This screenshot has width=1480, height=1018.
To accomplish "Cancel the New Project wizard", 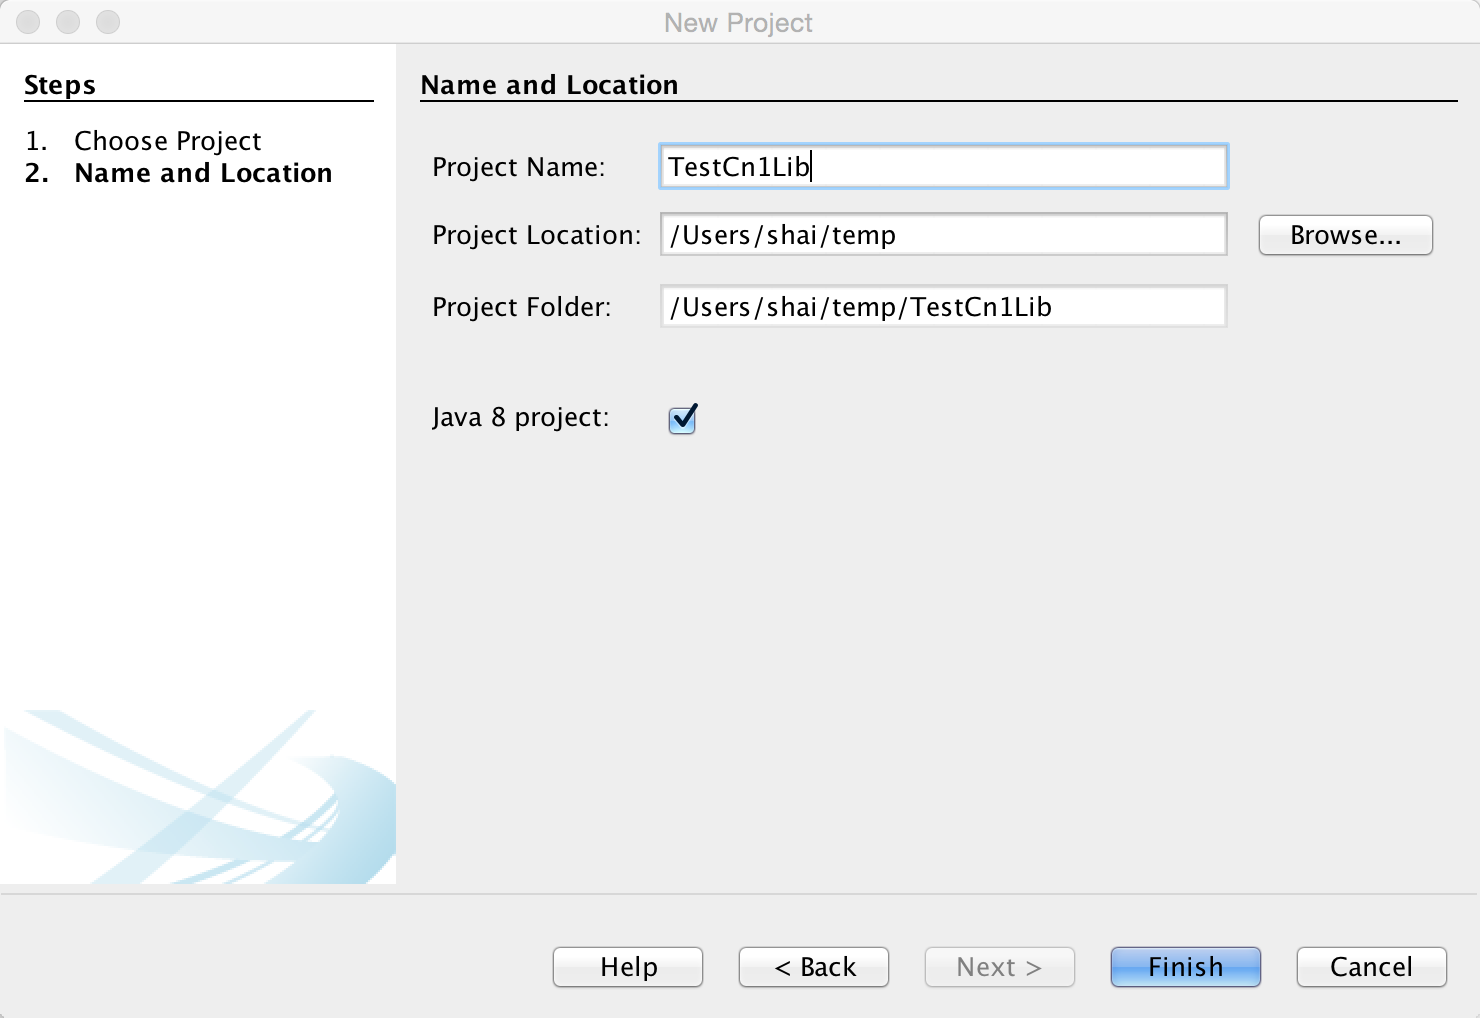I will 1371,967.
